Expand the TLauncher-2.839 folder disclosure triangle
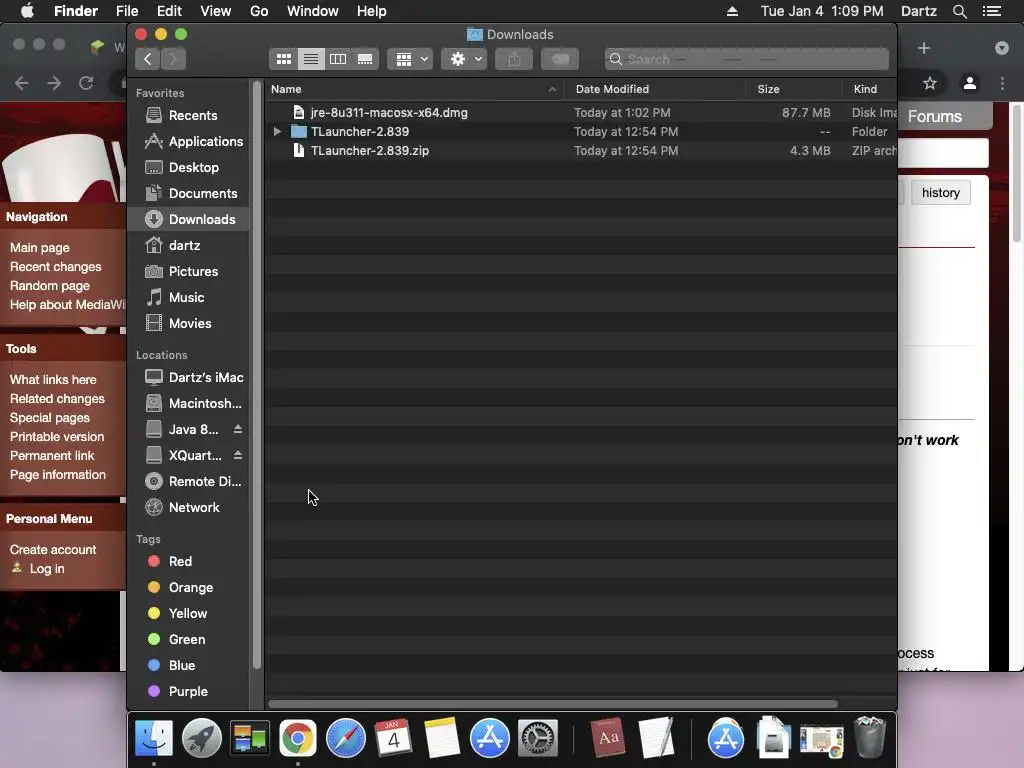1024x768 pixels. click(x=277, y=132)
